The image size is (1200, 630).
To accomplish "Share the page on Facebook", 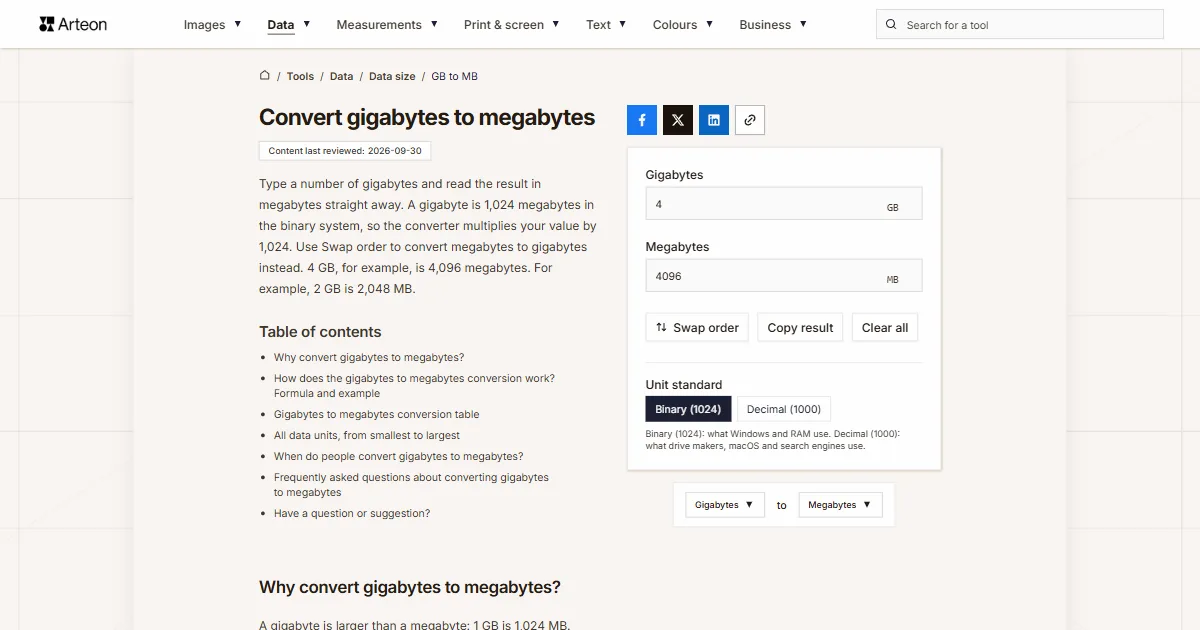I will tap(642, 120).
